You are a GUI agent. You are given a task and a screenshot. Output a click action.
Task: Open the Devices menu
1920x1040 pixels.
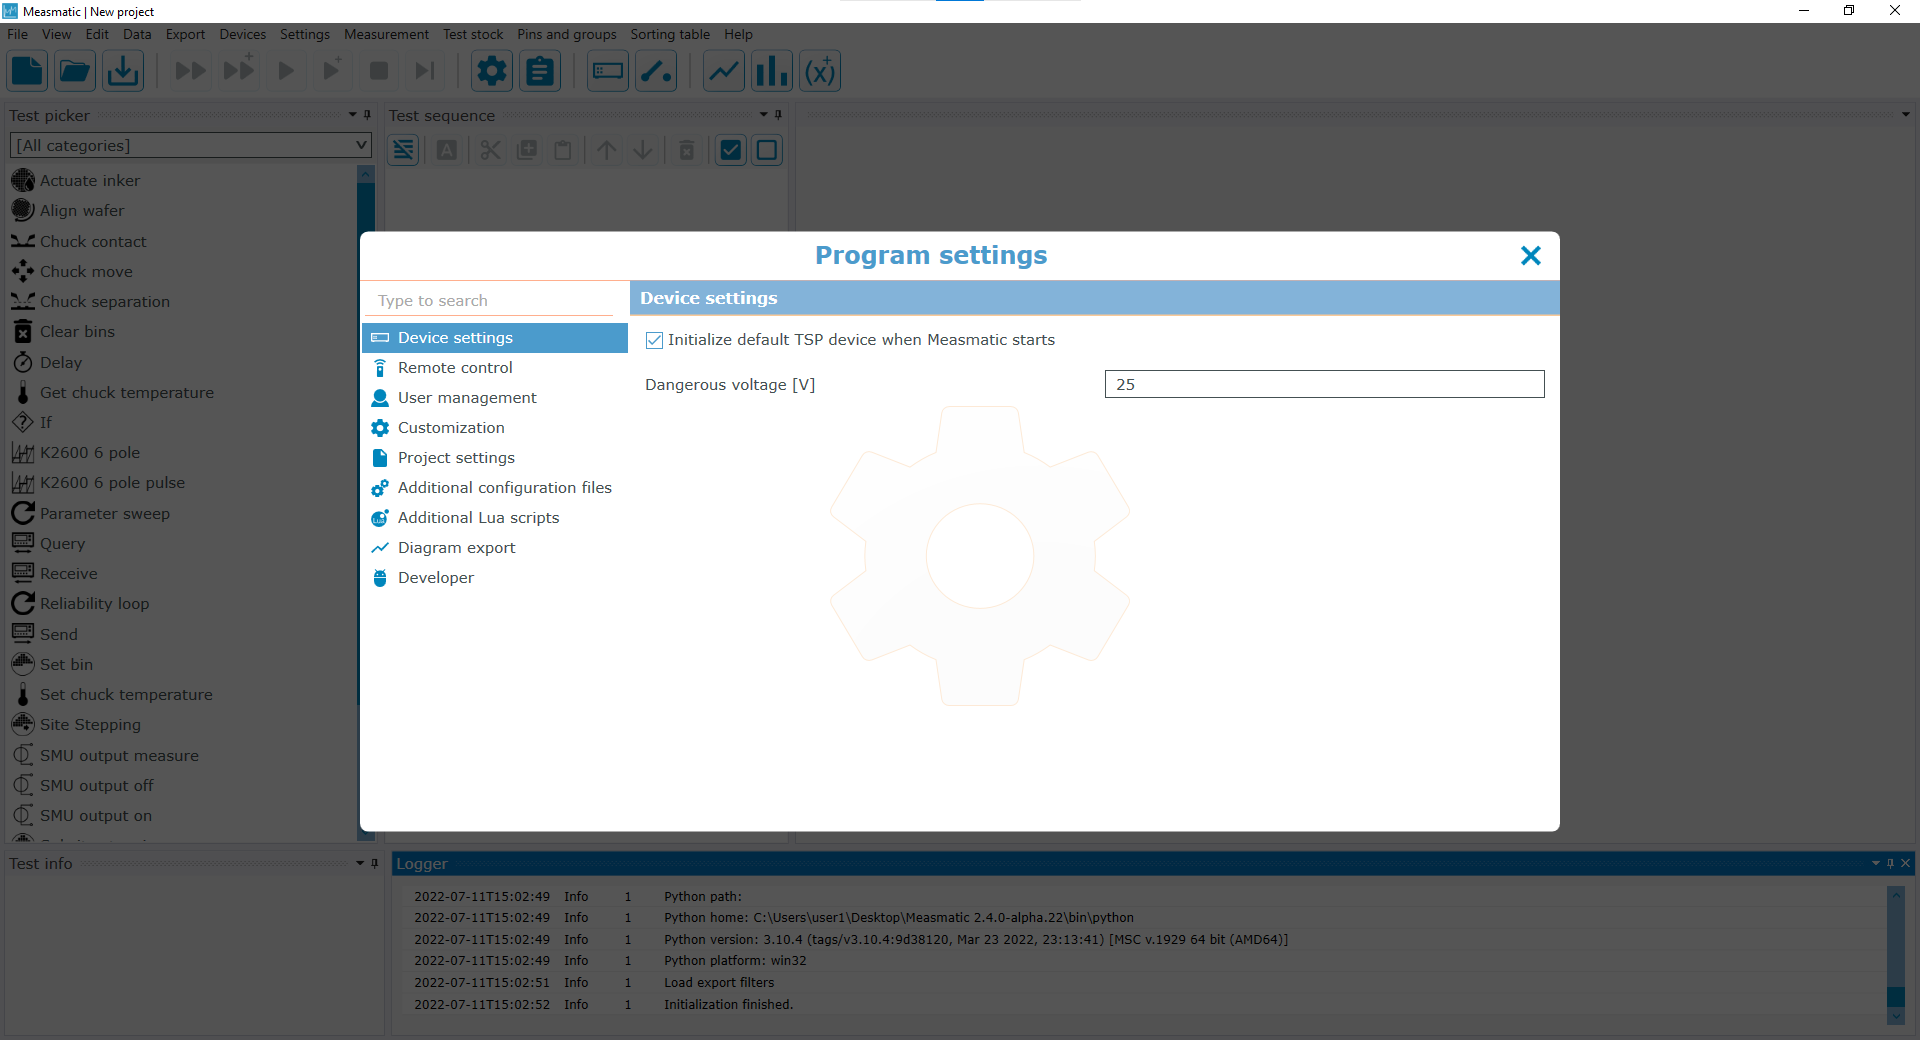click(243, 34)
